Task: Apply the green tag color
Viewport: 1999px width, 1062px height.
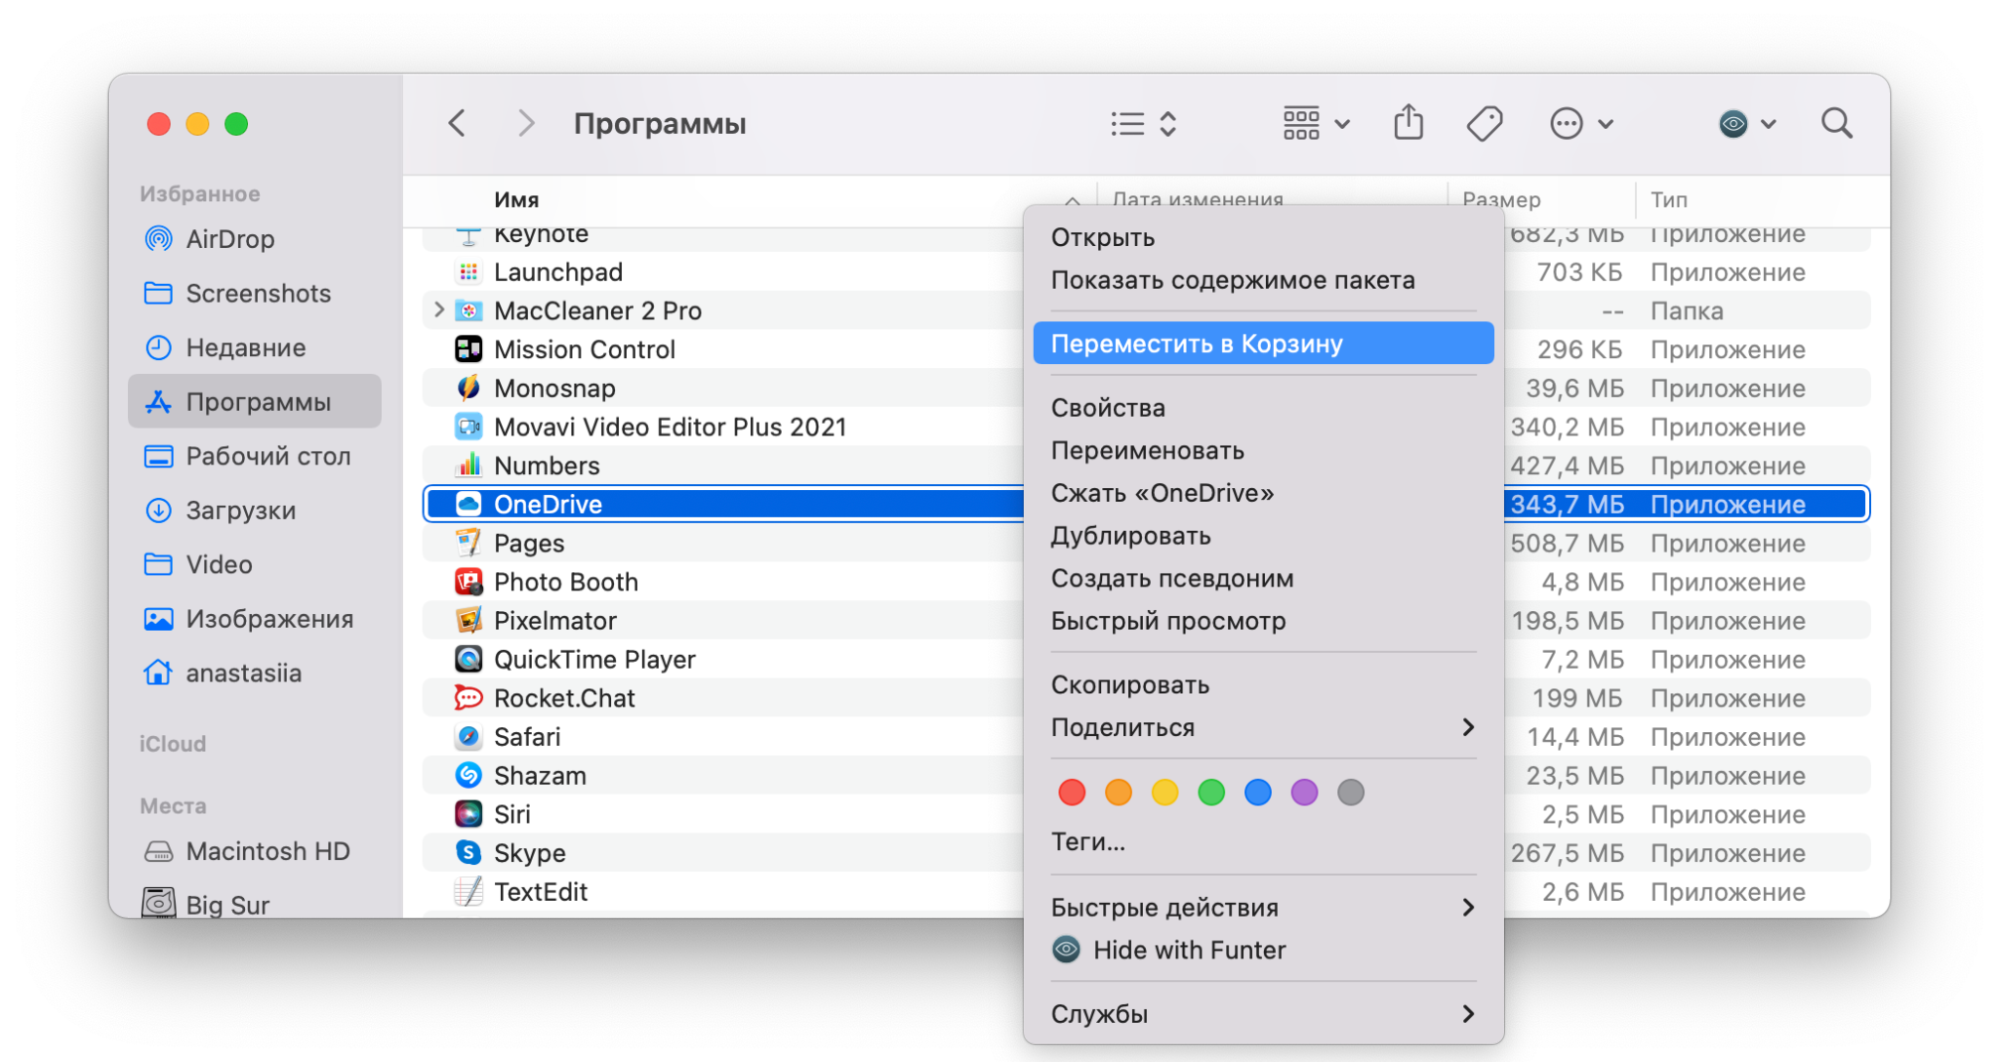Action: [x=1211, y=793]
